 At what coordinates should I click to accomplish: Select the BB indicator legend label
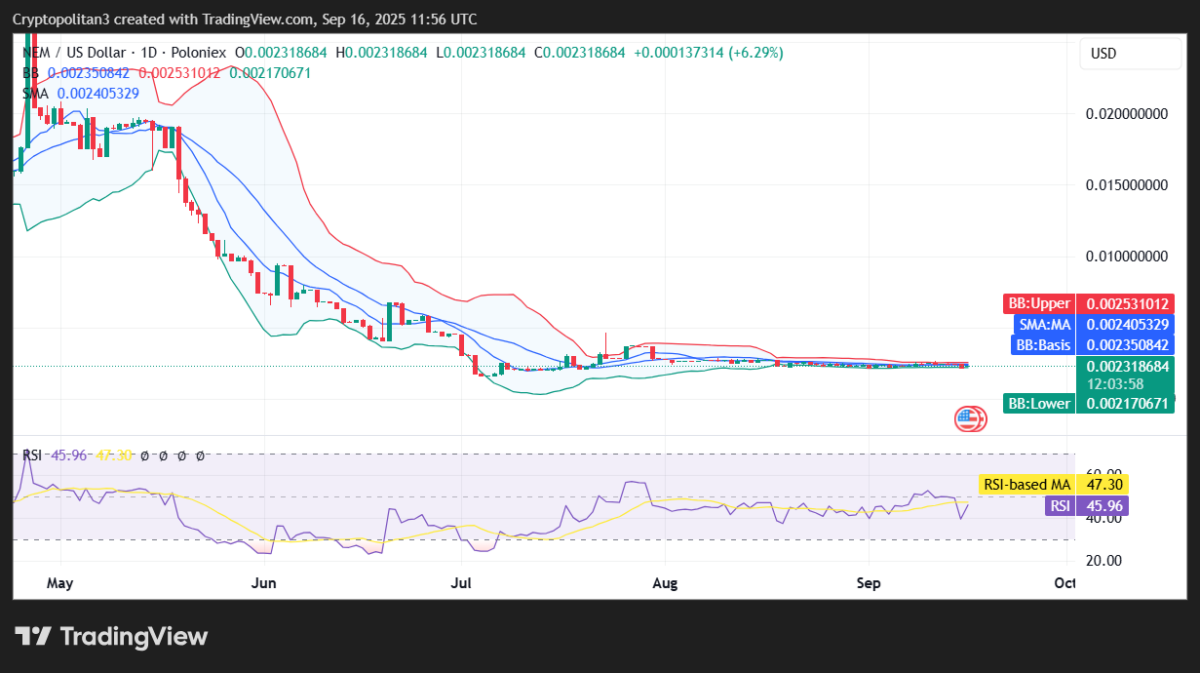point(33,72)
